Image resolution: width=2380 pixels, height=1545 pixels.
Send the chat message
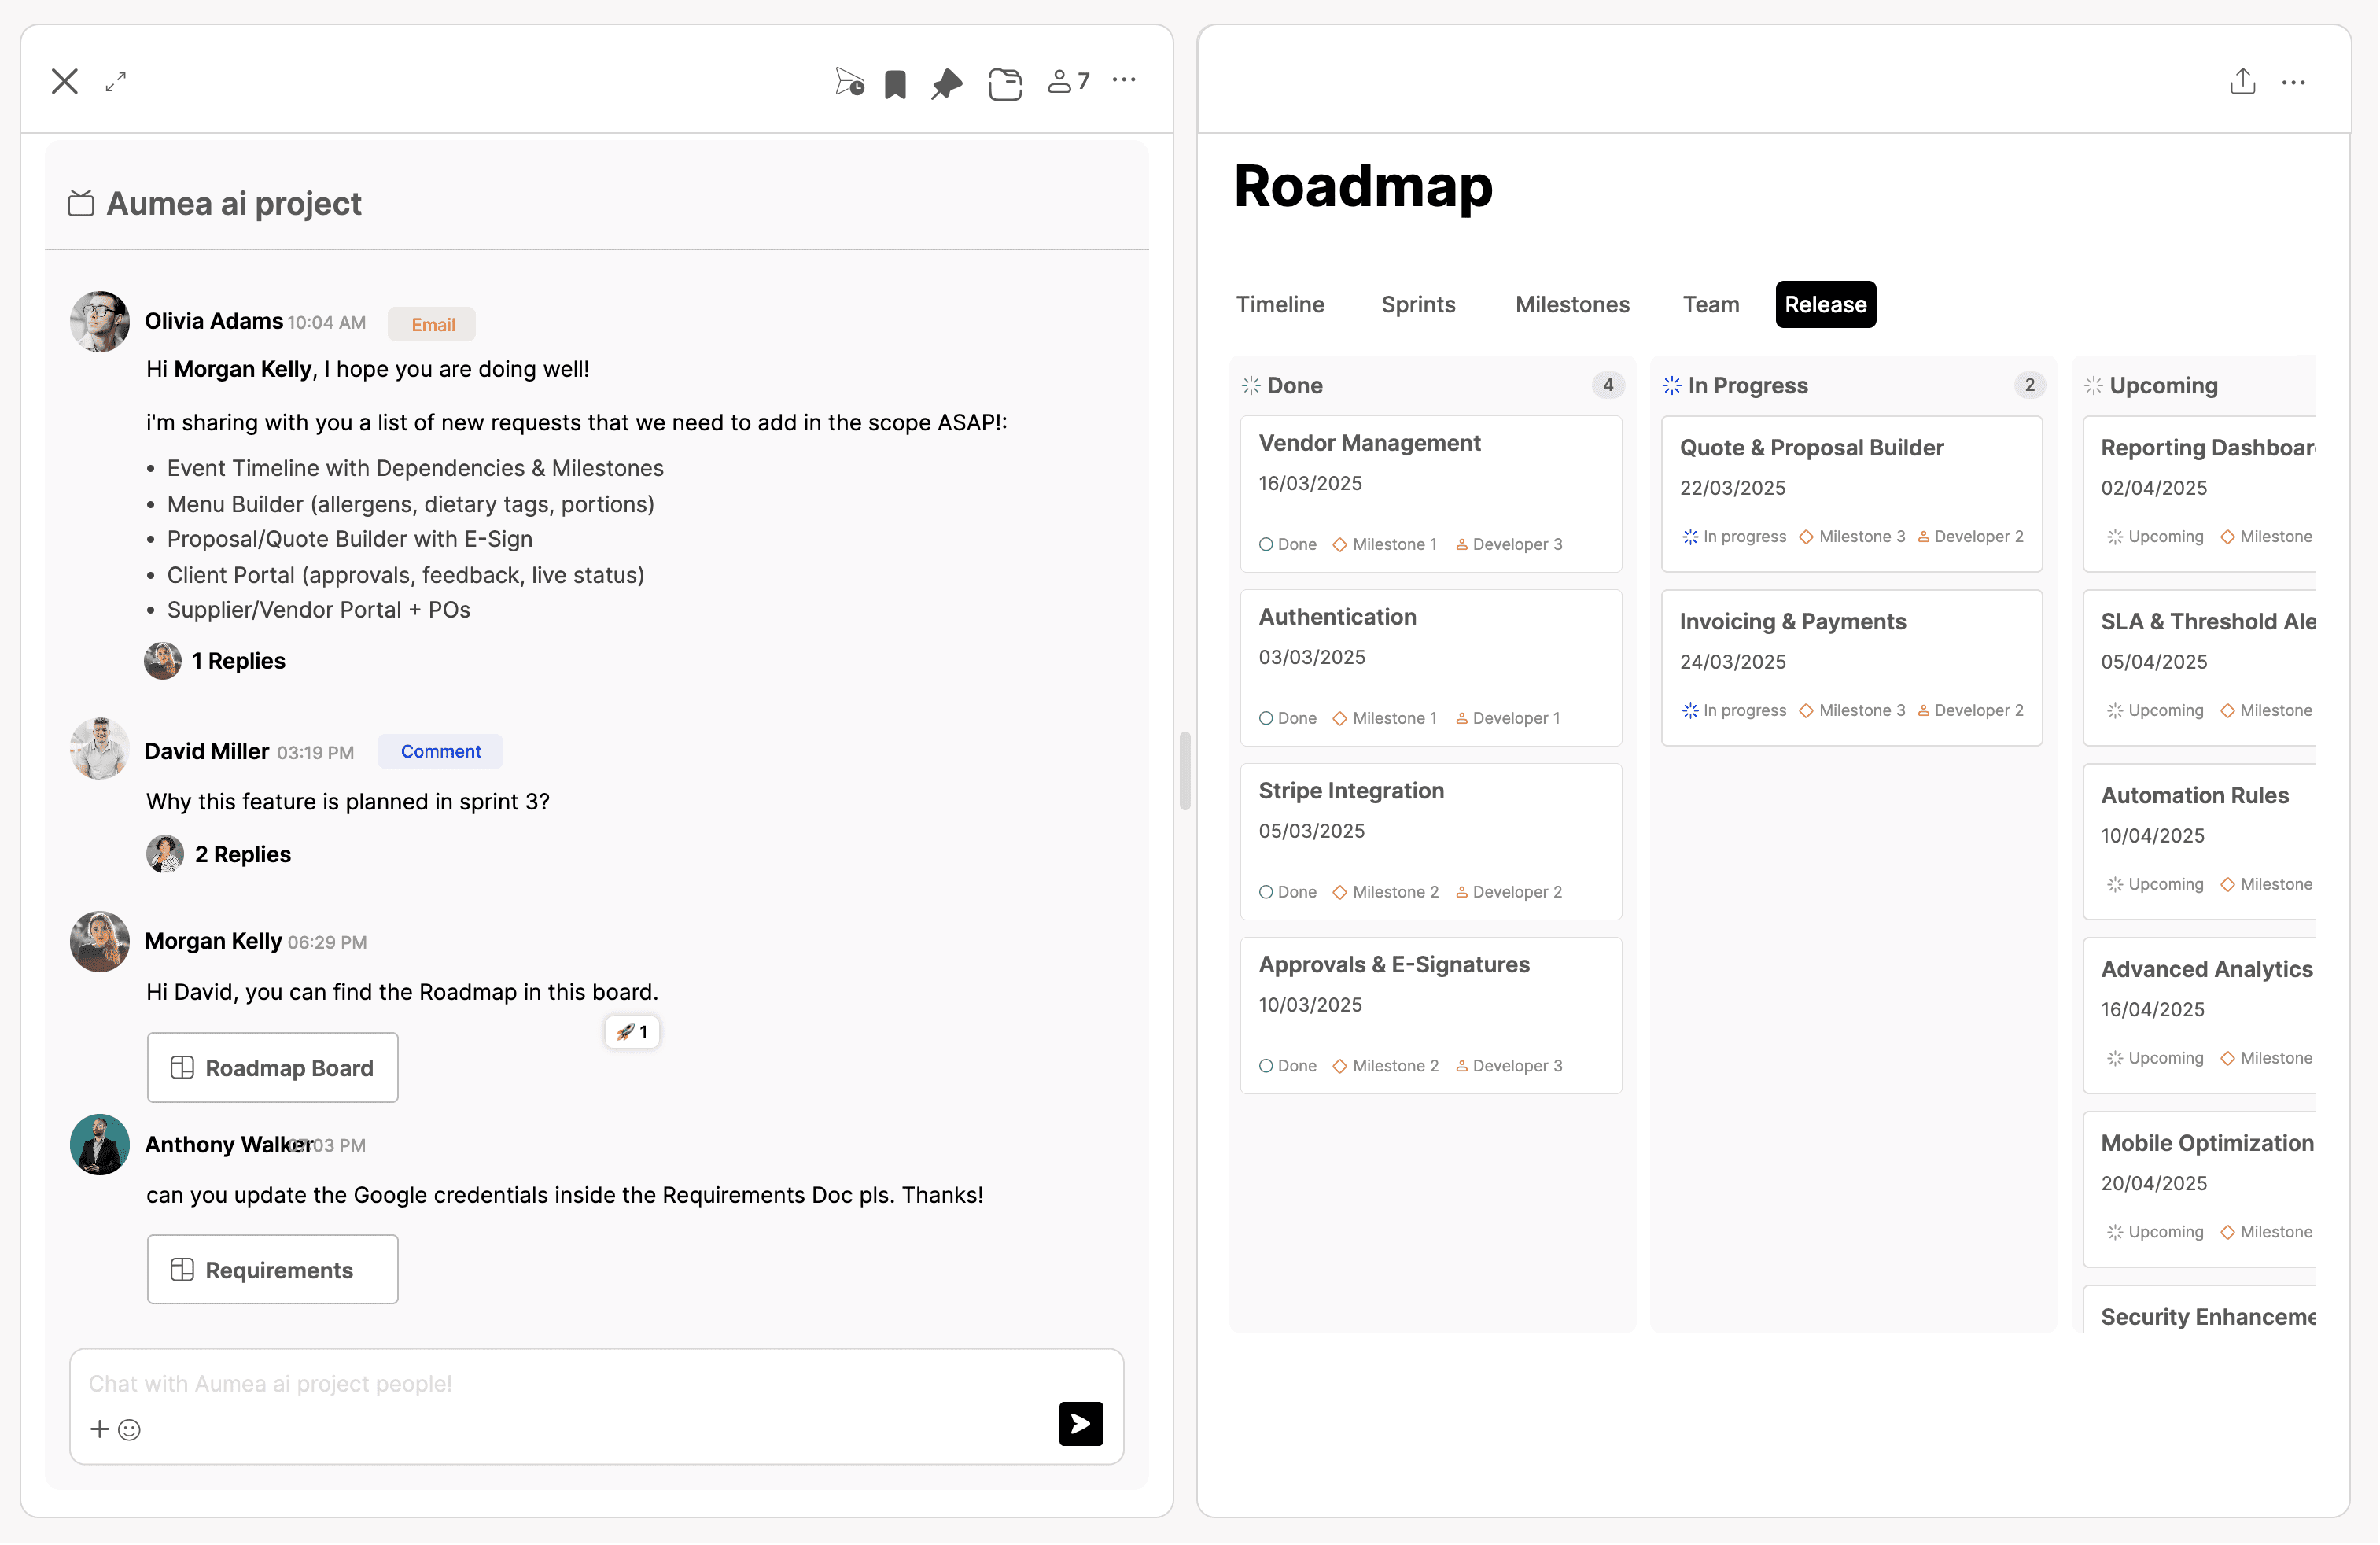(x=1081, y=1424)
